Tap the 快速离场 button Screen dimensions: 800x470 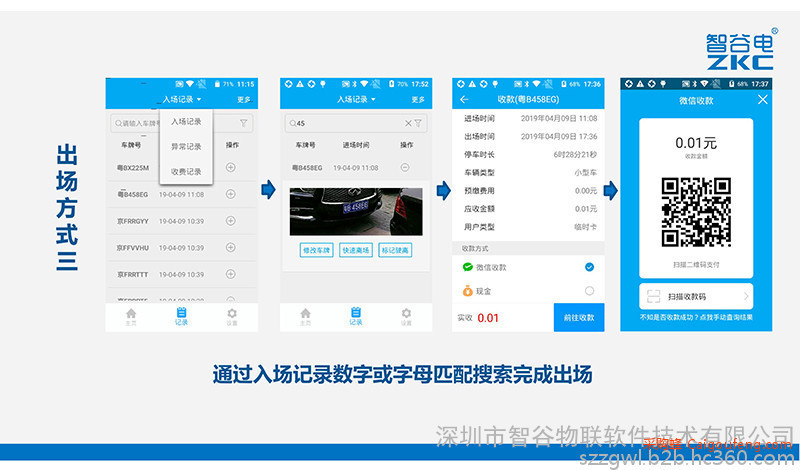pos(356,250)
